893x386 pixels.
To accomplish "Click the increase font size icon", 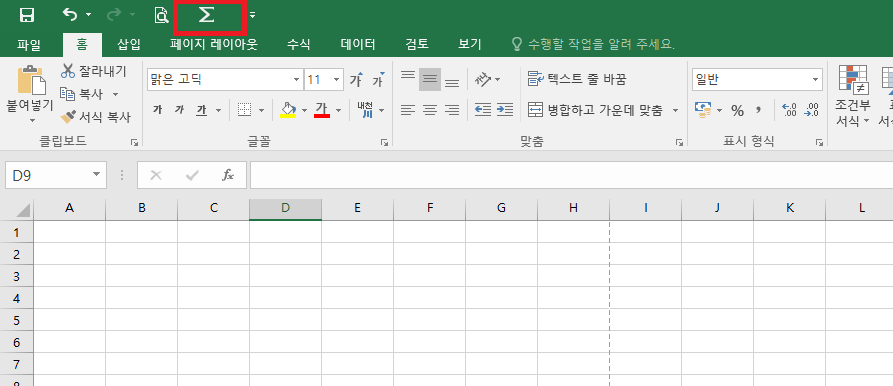I will click(x=357, y=80).
